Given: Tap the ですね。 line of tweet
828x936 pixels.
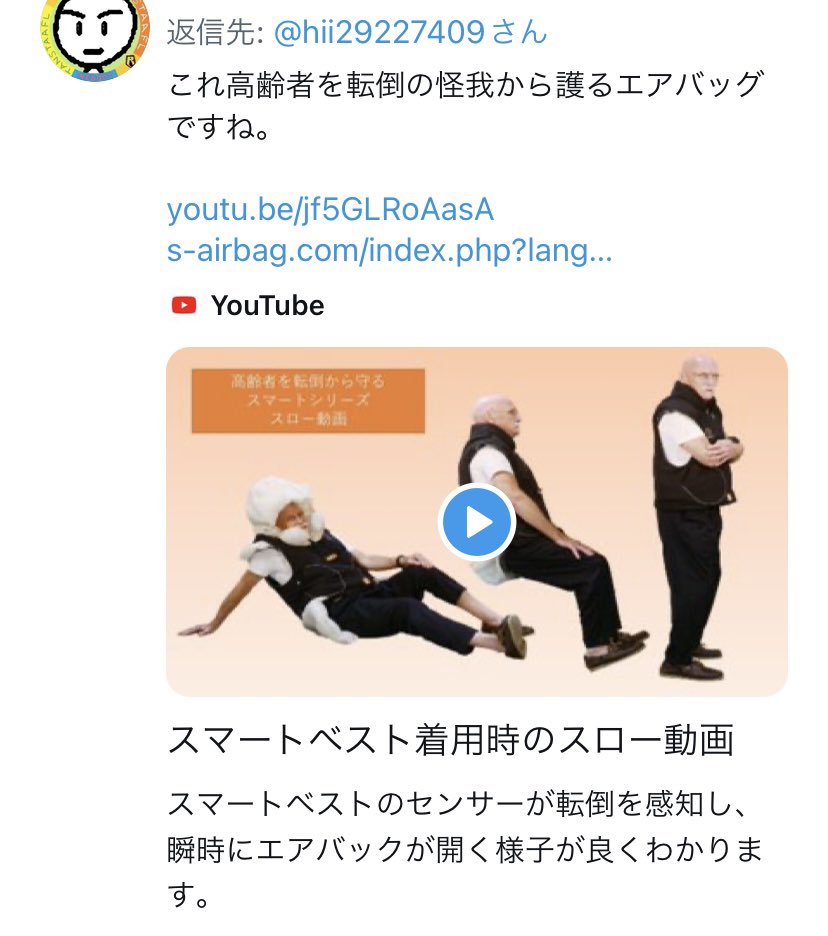Looking at the screenshot, I should pos(219,127).
